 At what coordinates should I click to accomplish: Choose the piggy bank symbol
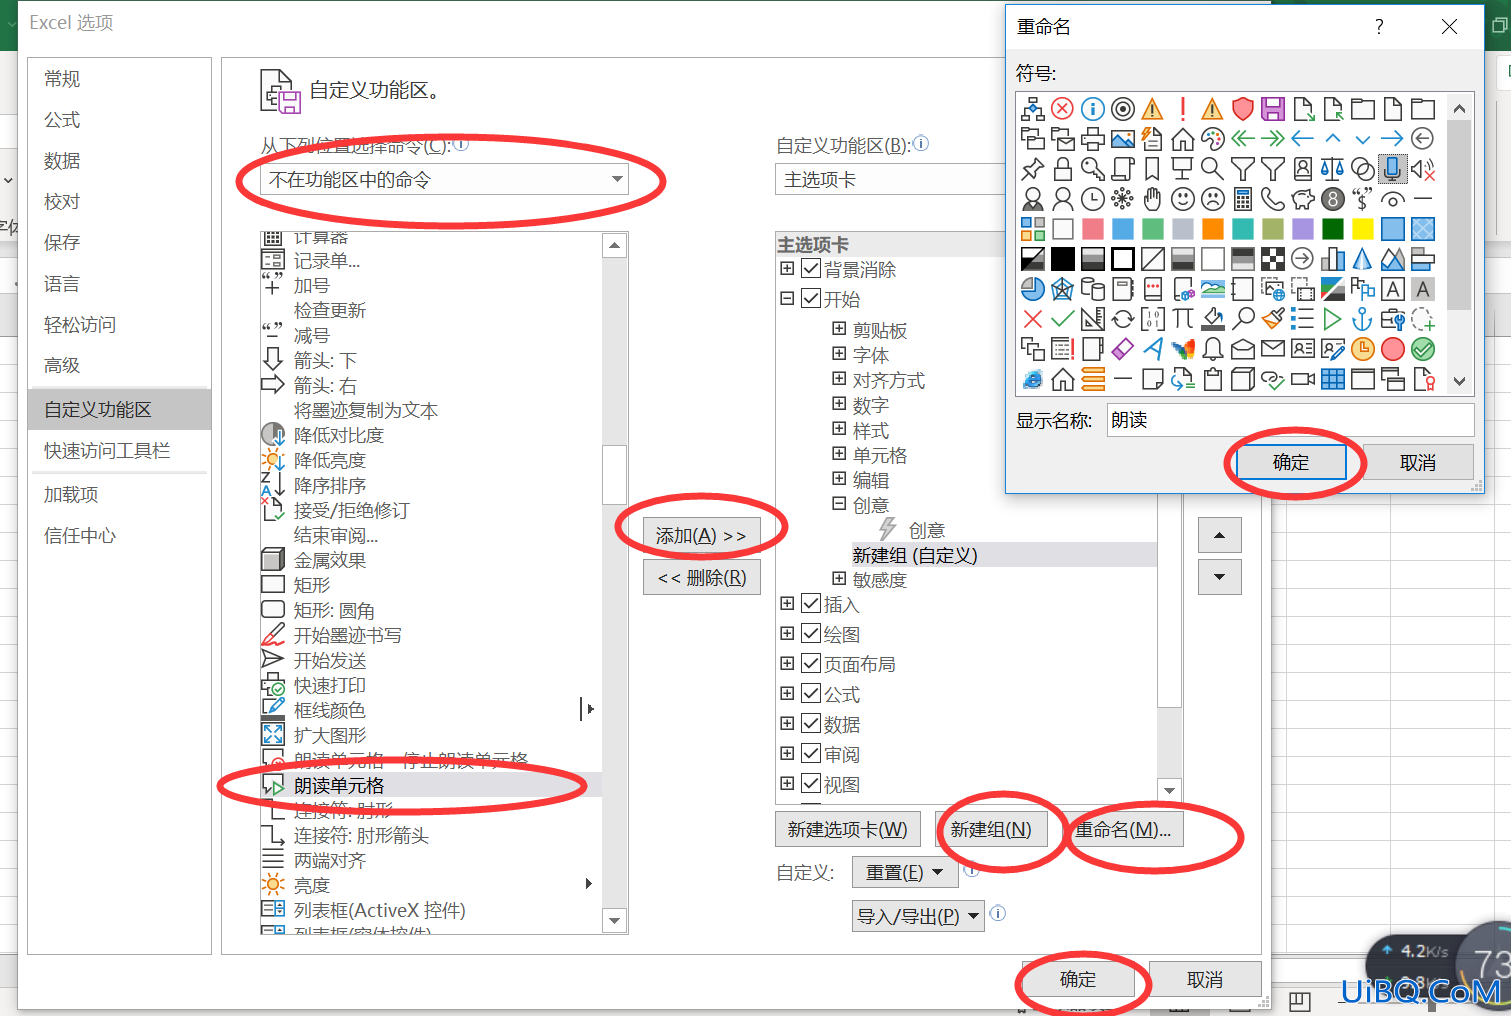(x=1303, y=199)
